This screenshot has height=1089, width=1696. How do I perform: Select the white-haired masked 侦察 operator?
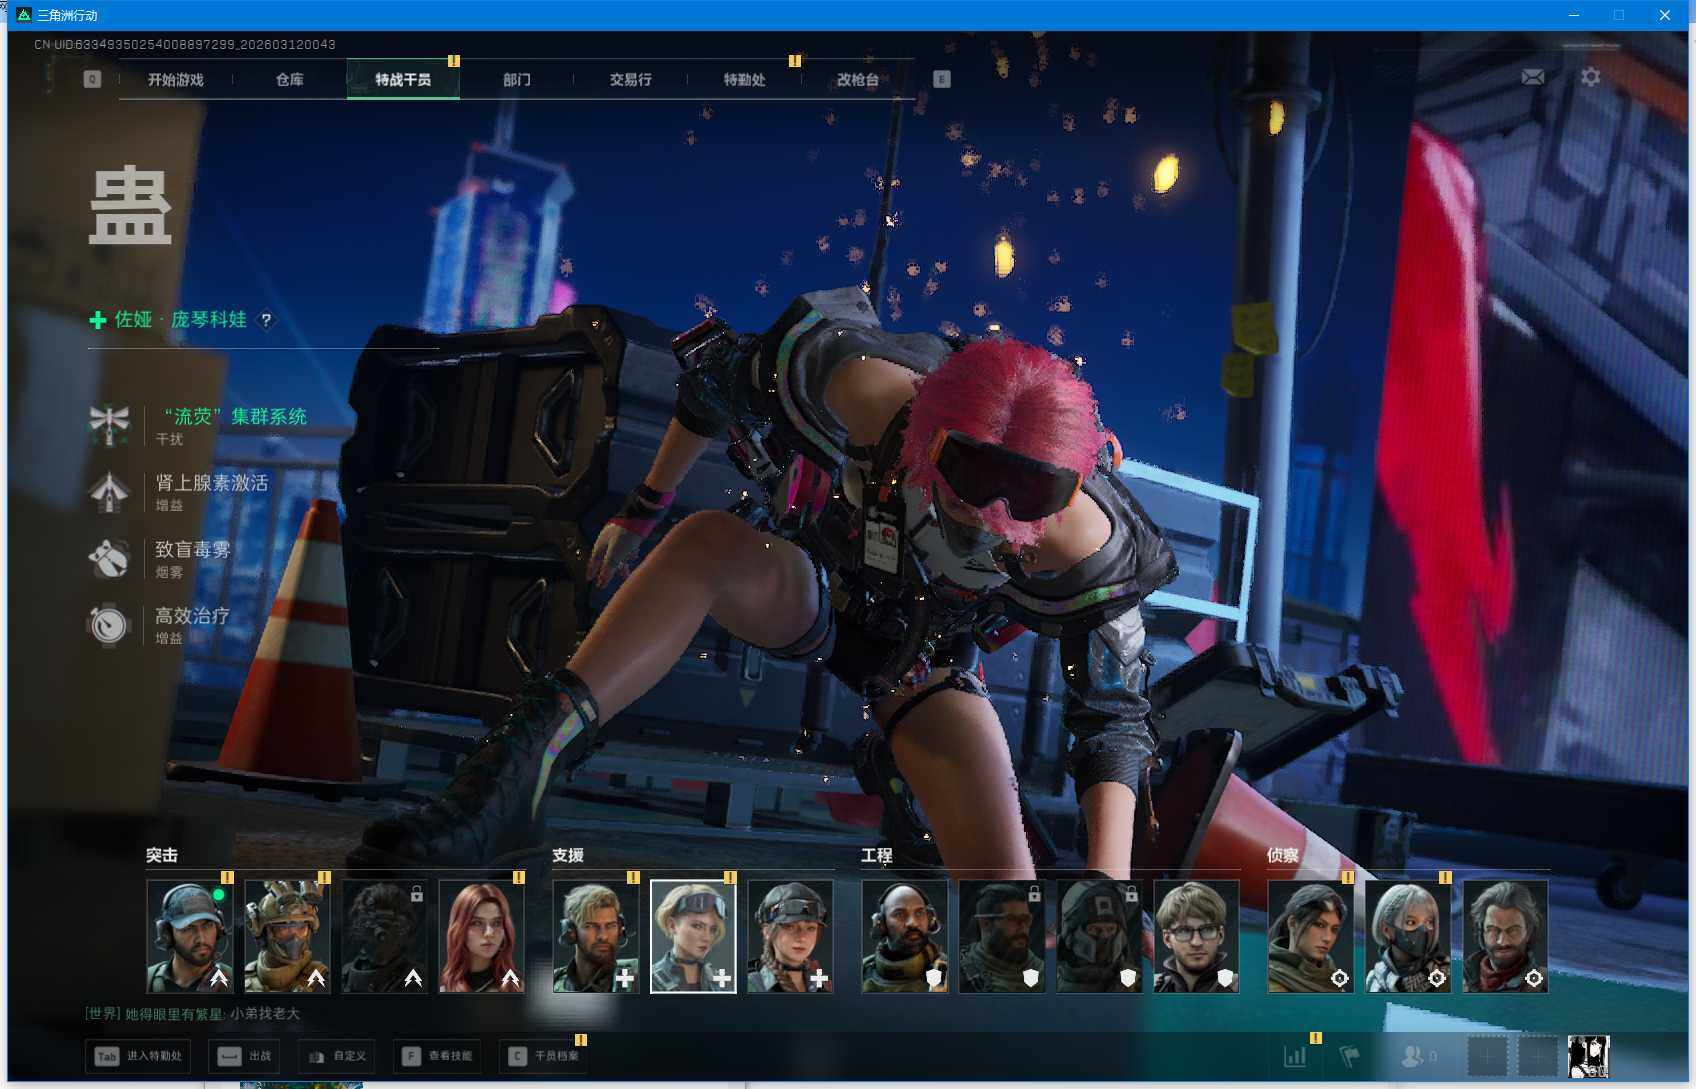point(1408,936)
